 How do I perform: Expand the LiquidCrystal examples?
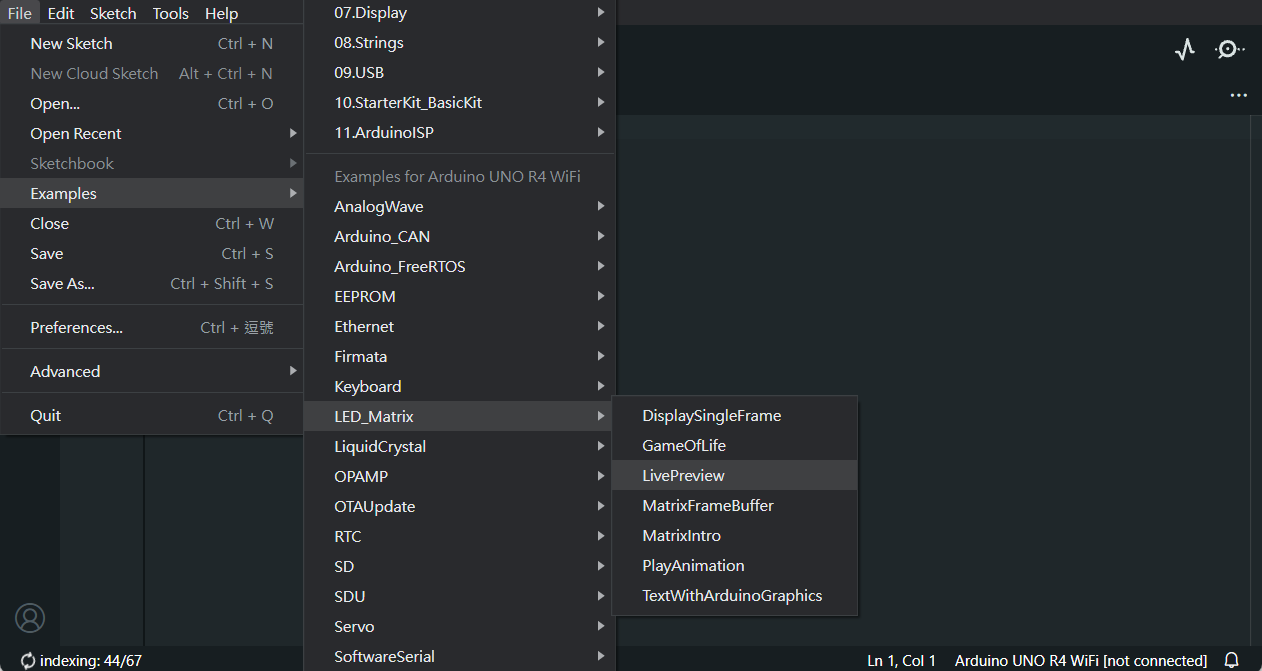point(460,447)
